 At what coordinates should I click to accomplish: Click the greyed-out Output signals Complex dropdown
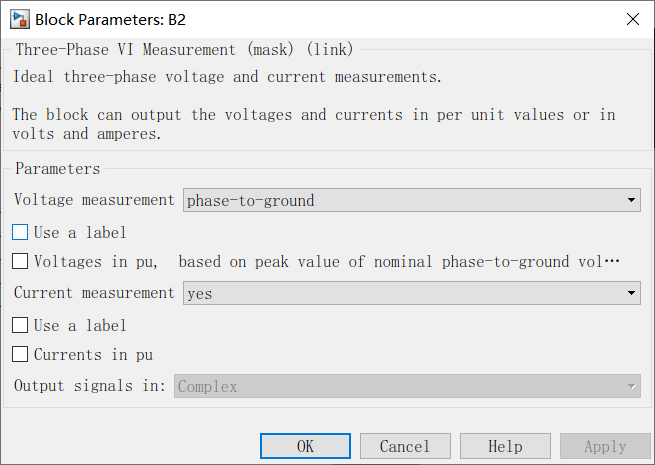(407, 386)
